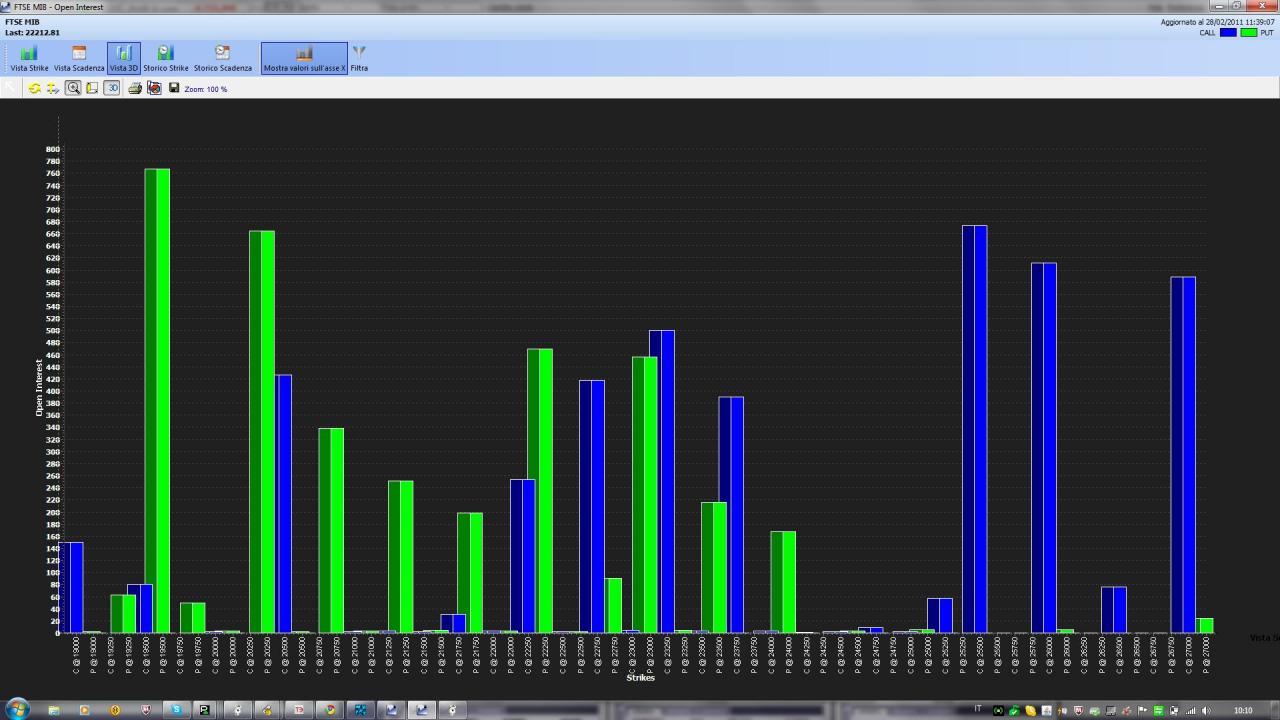Open Chrome from the taskbar
1280x720 pixels.
pos(330,710)
